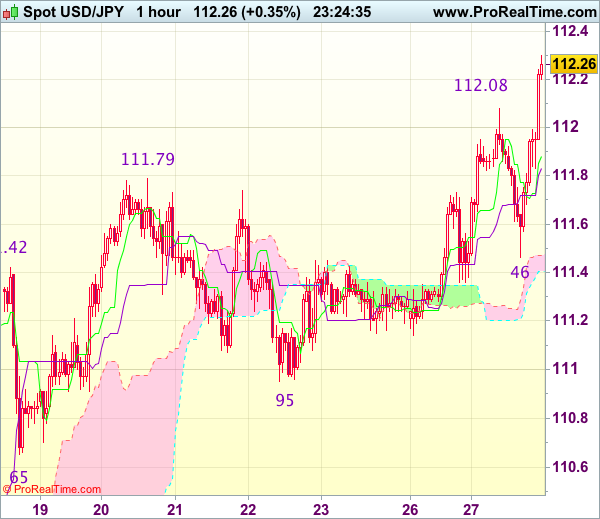Image resolution: width=600 pixels, height=519 pixels.
Task: Click the date label 27 on time axis
Action: click(471, 510)
